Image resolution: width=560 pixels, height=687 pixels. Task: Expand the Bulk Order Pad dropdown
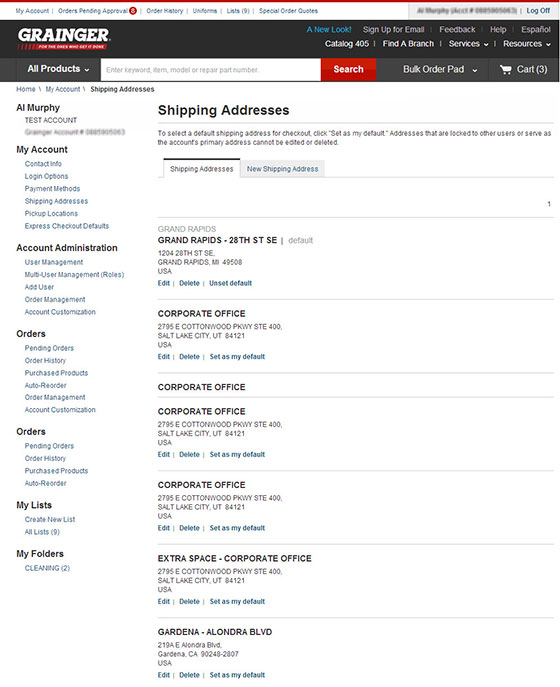coord(440,69)
